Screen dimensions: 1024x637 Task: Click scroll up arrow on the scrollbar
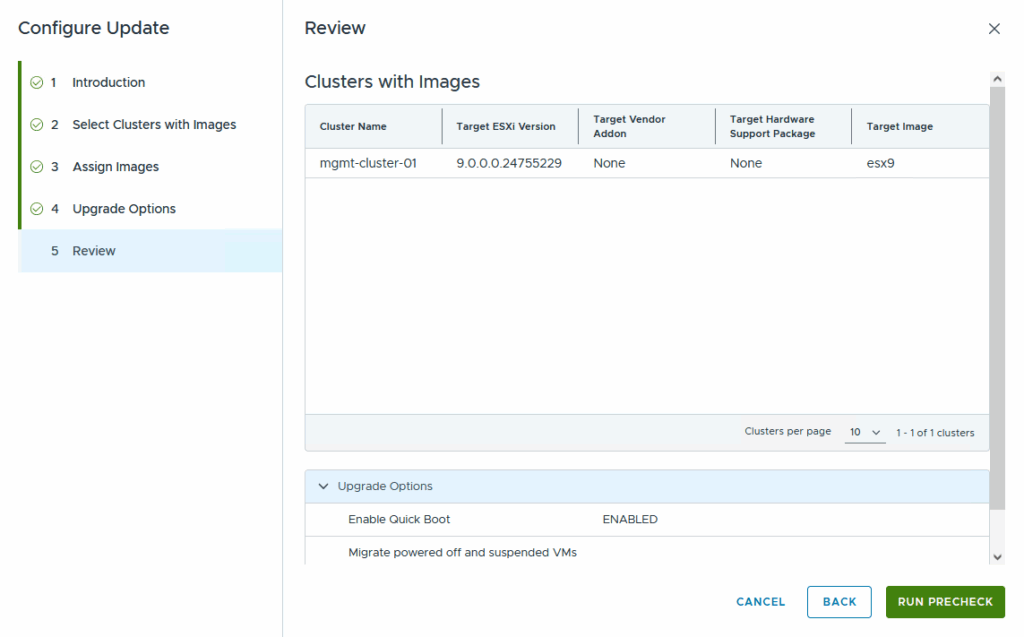point(997,78)
